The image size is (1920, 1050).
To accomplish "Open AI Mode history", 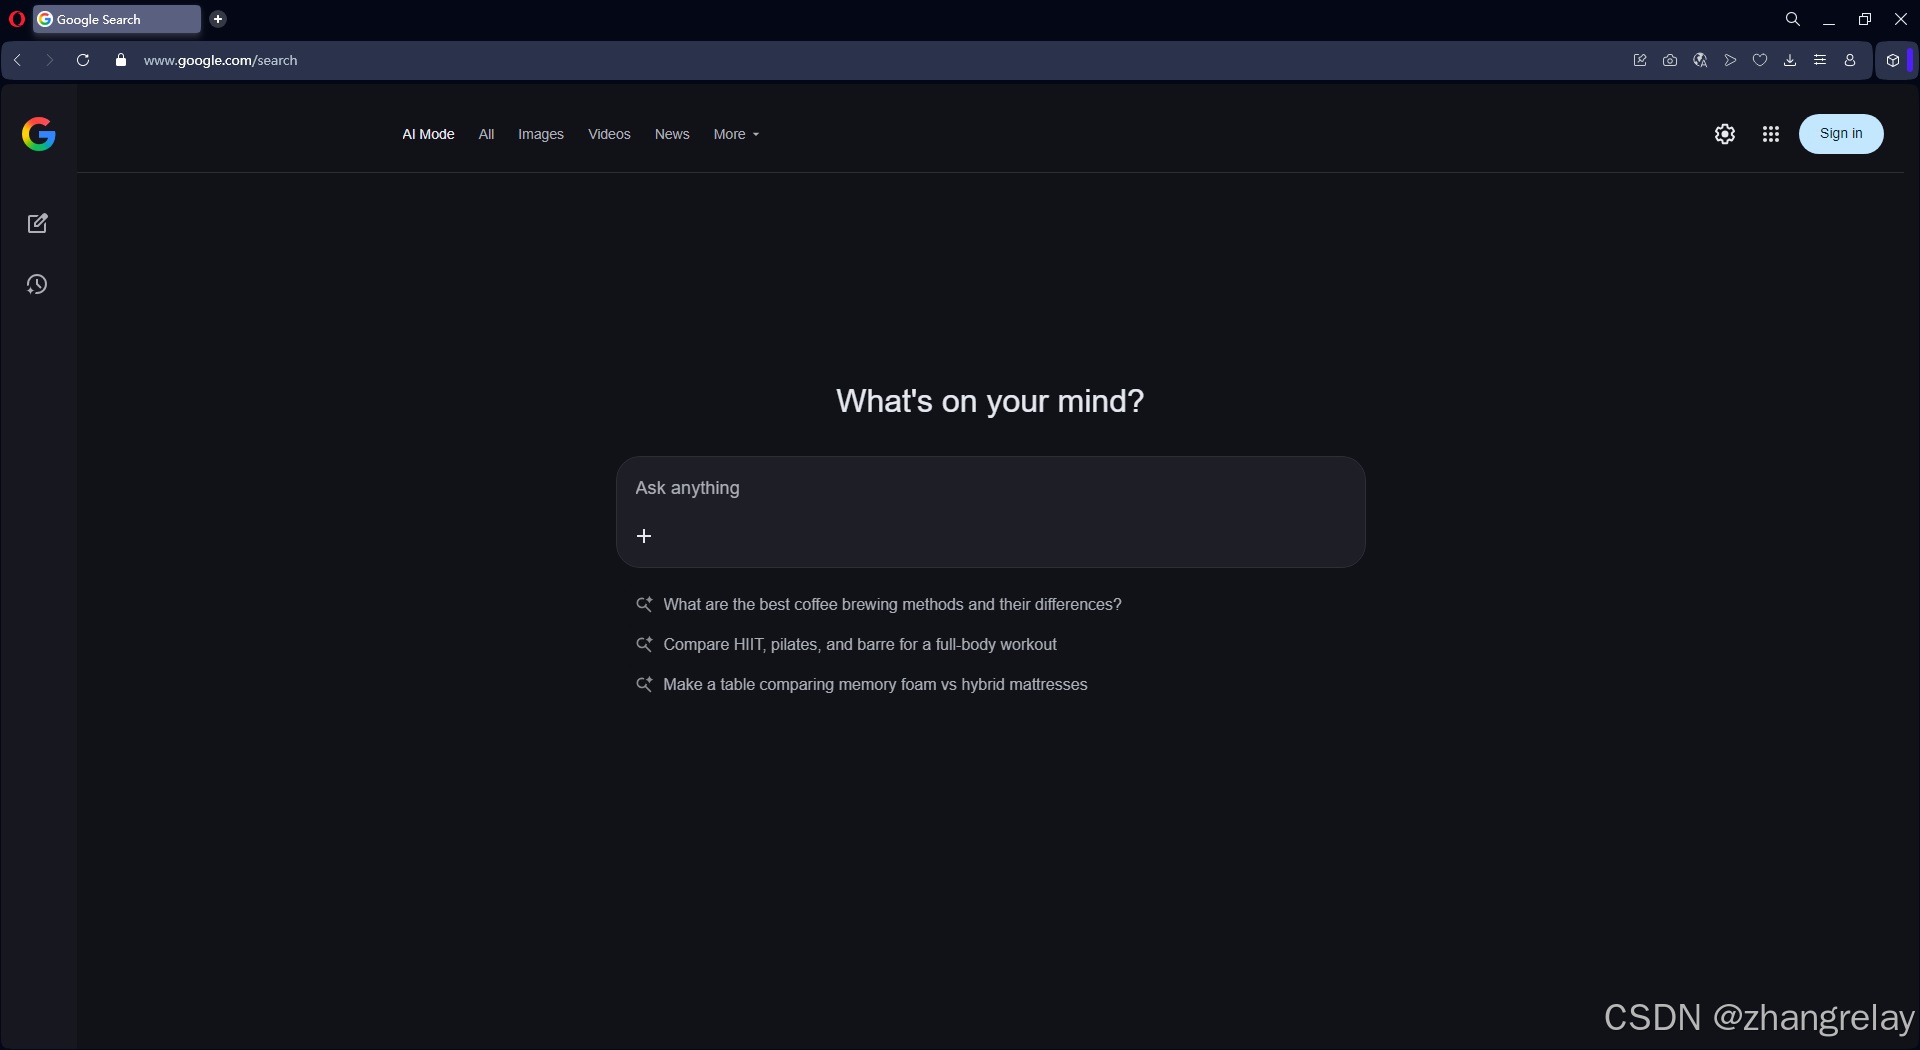I will [37, 285].
